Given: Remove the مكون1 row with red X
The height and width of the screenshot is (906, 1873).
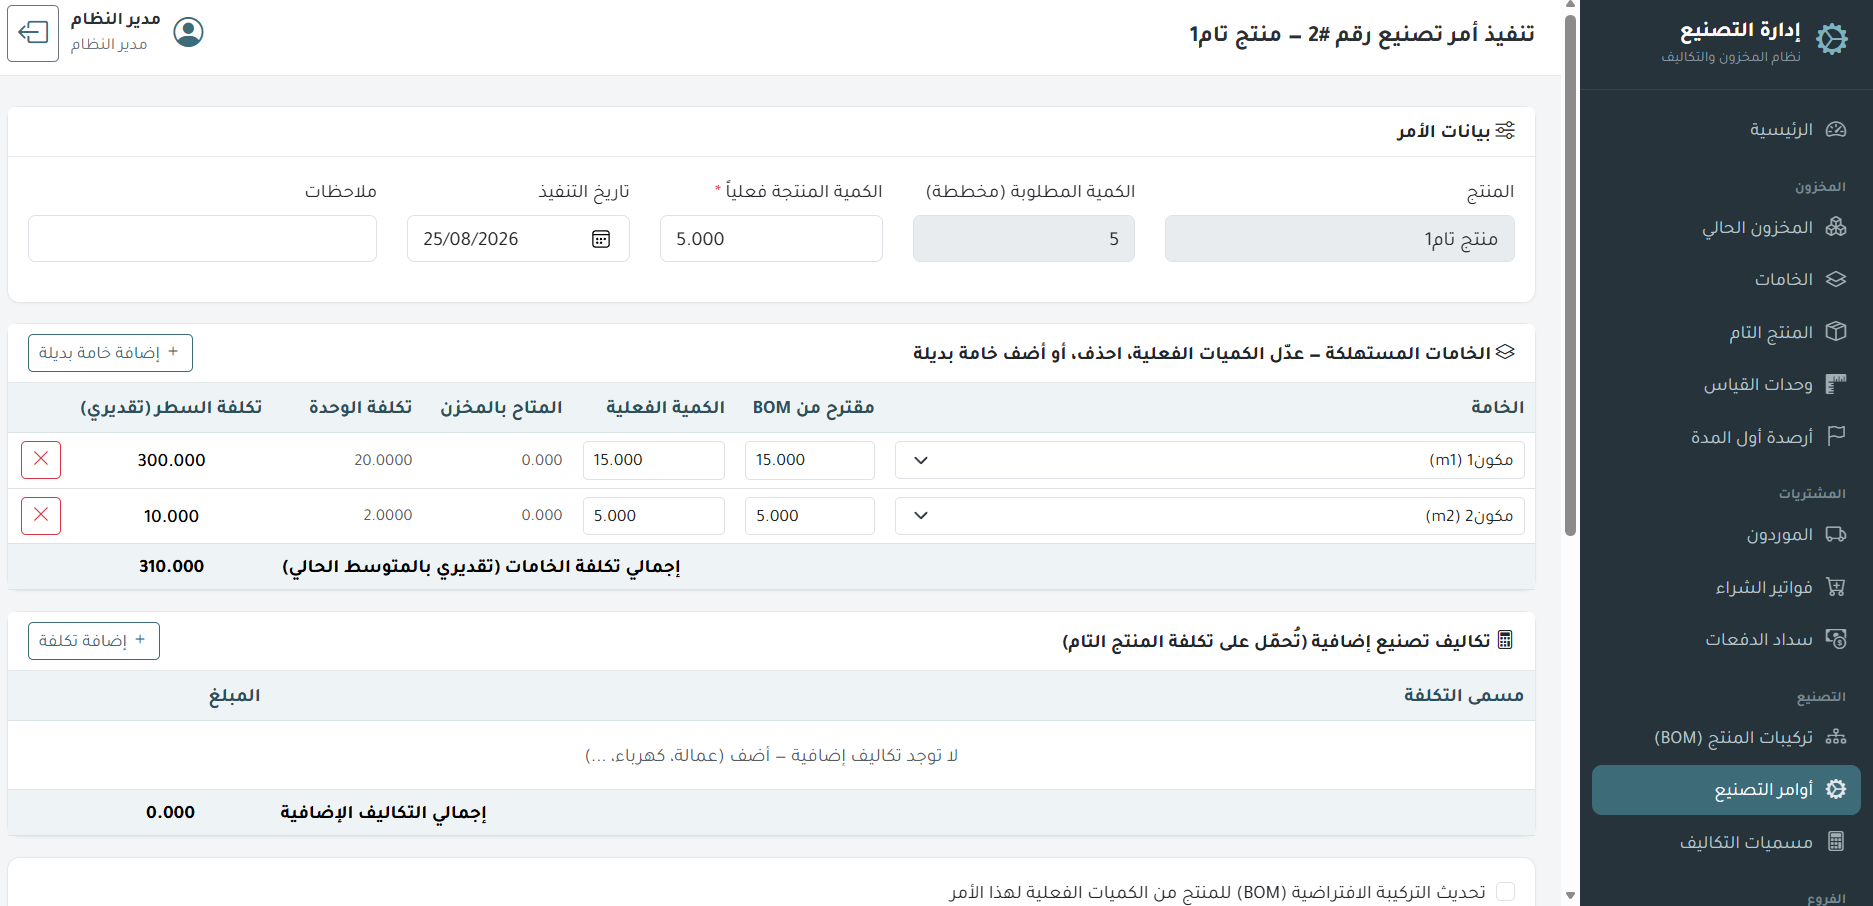Looking at the screenshot, I should [41, 460].
